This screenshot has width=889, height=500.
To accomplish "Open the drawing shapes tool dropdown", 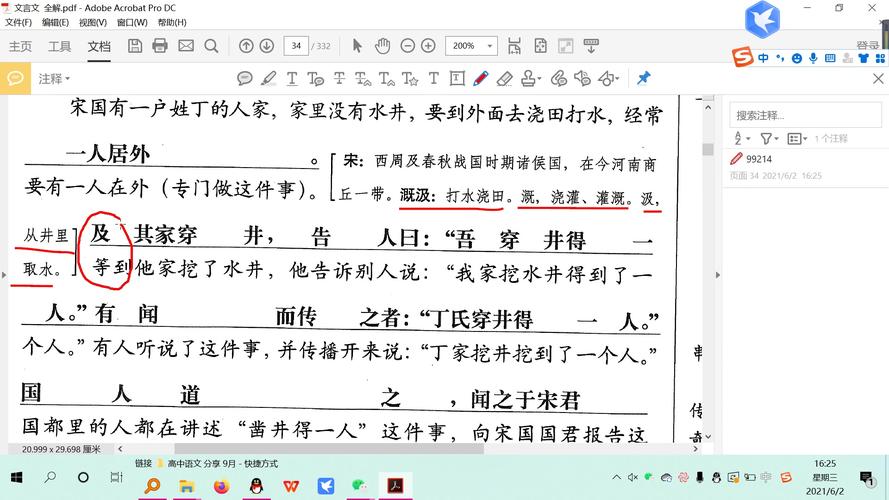I will (x=609, y=78).
